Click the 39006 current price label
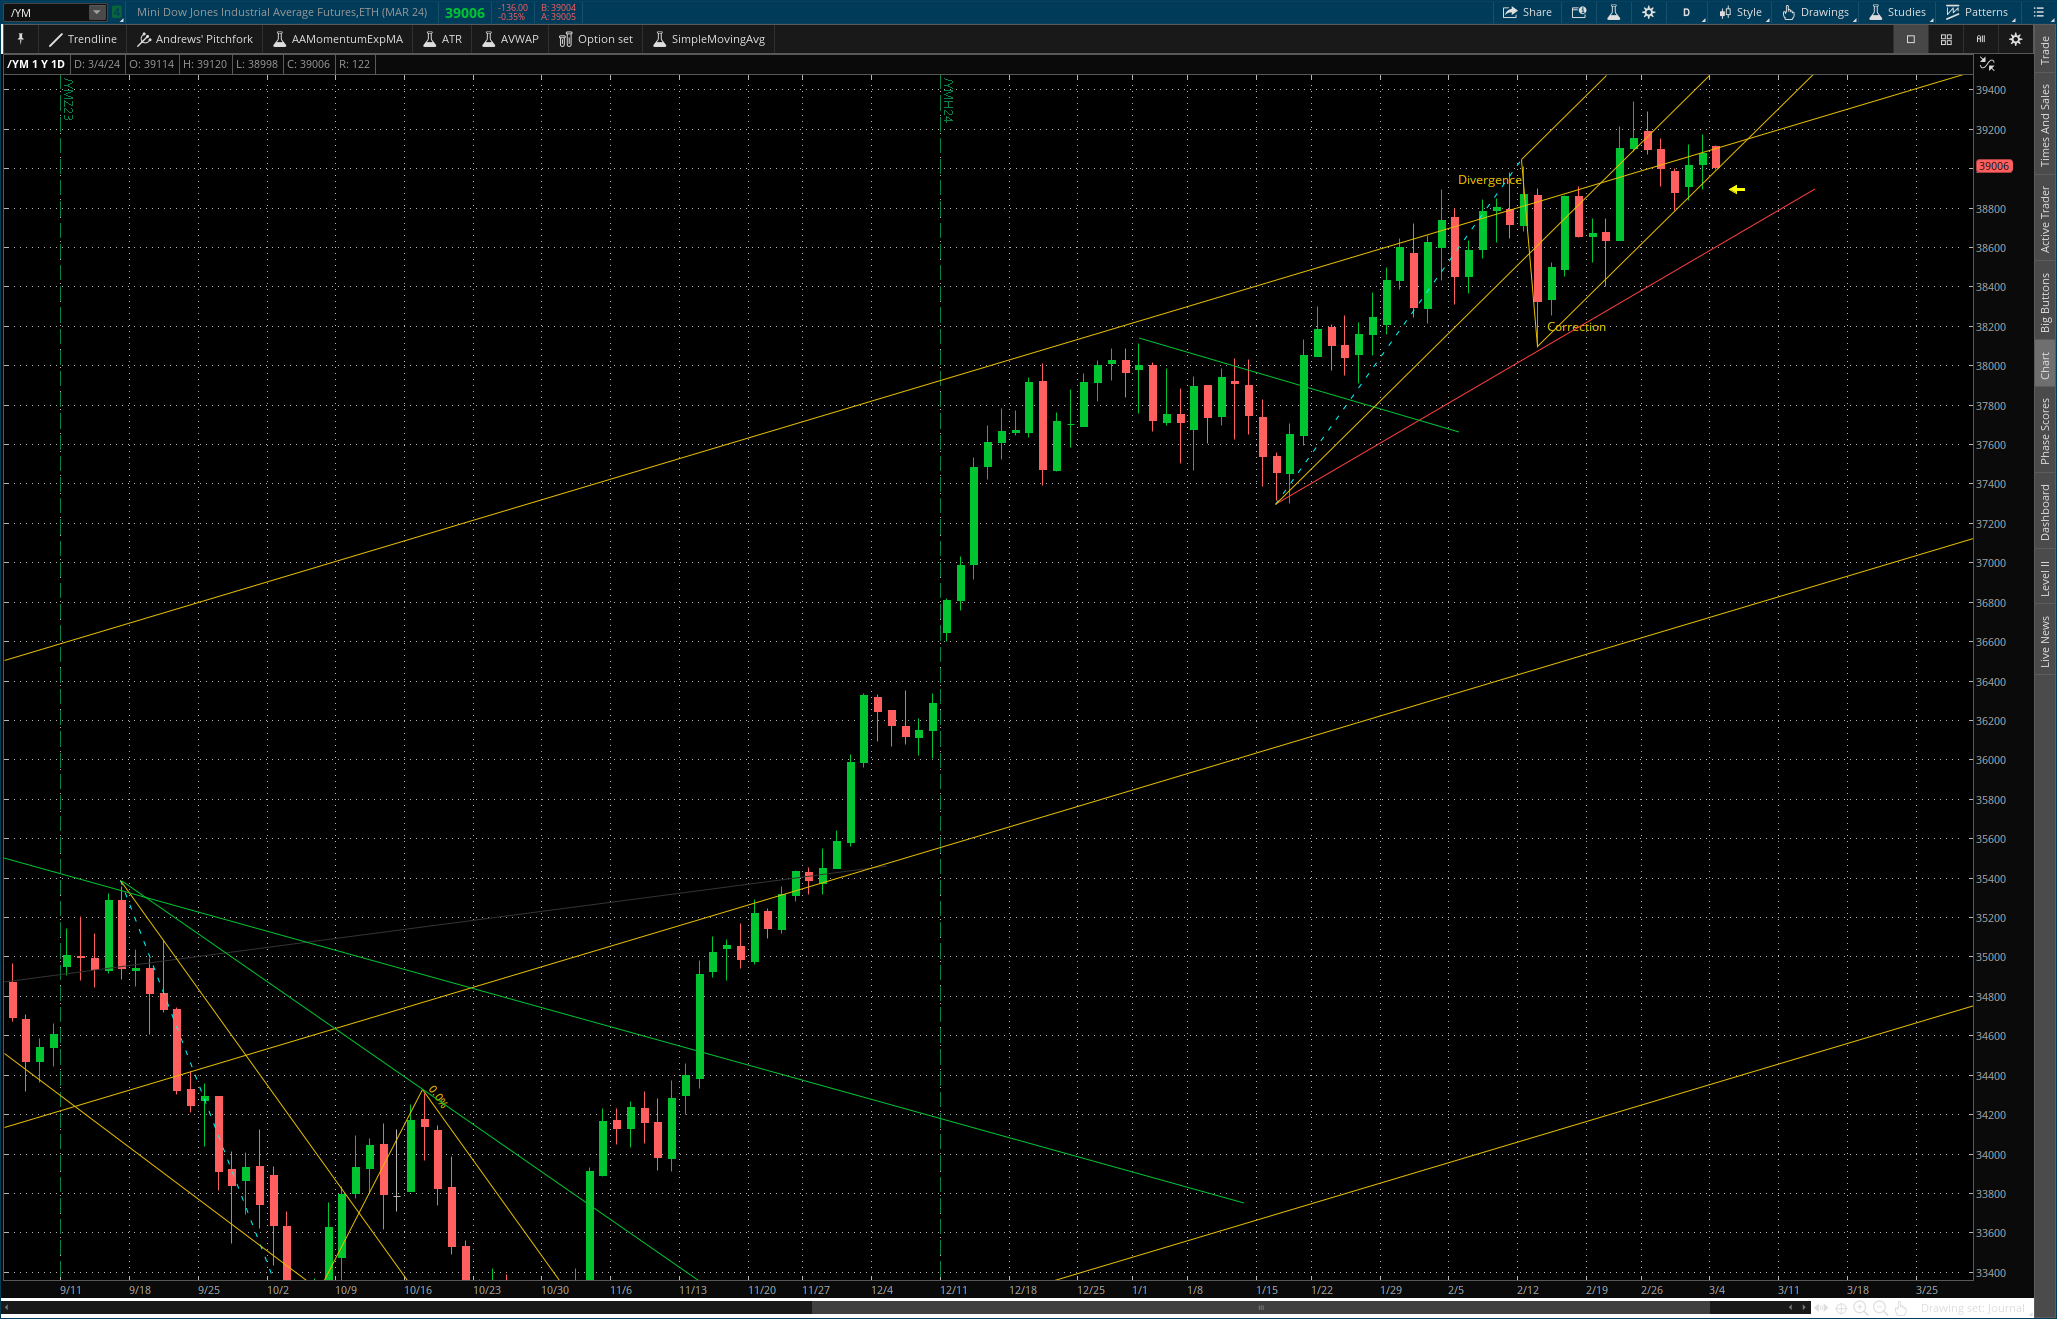Image resolution: width=2057 pixels, height=1319 pixels. pyautogui.click(x=1993, y=166)
